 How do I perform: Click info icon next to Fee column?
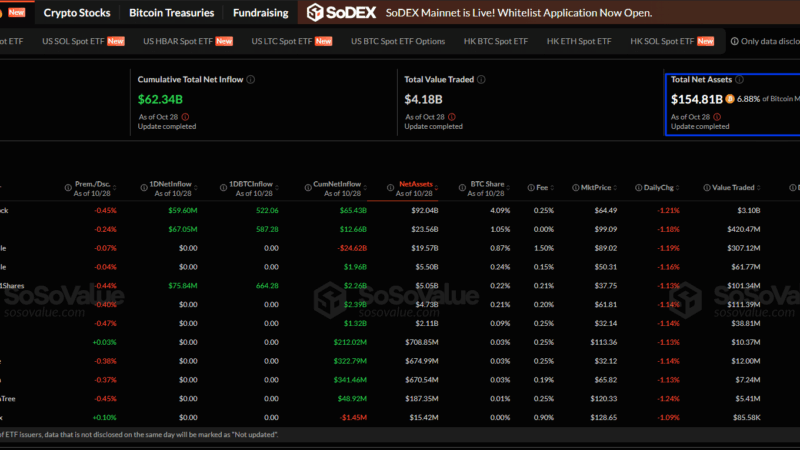[x=531, y=188]
